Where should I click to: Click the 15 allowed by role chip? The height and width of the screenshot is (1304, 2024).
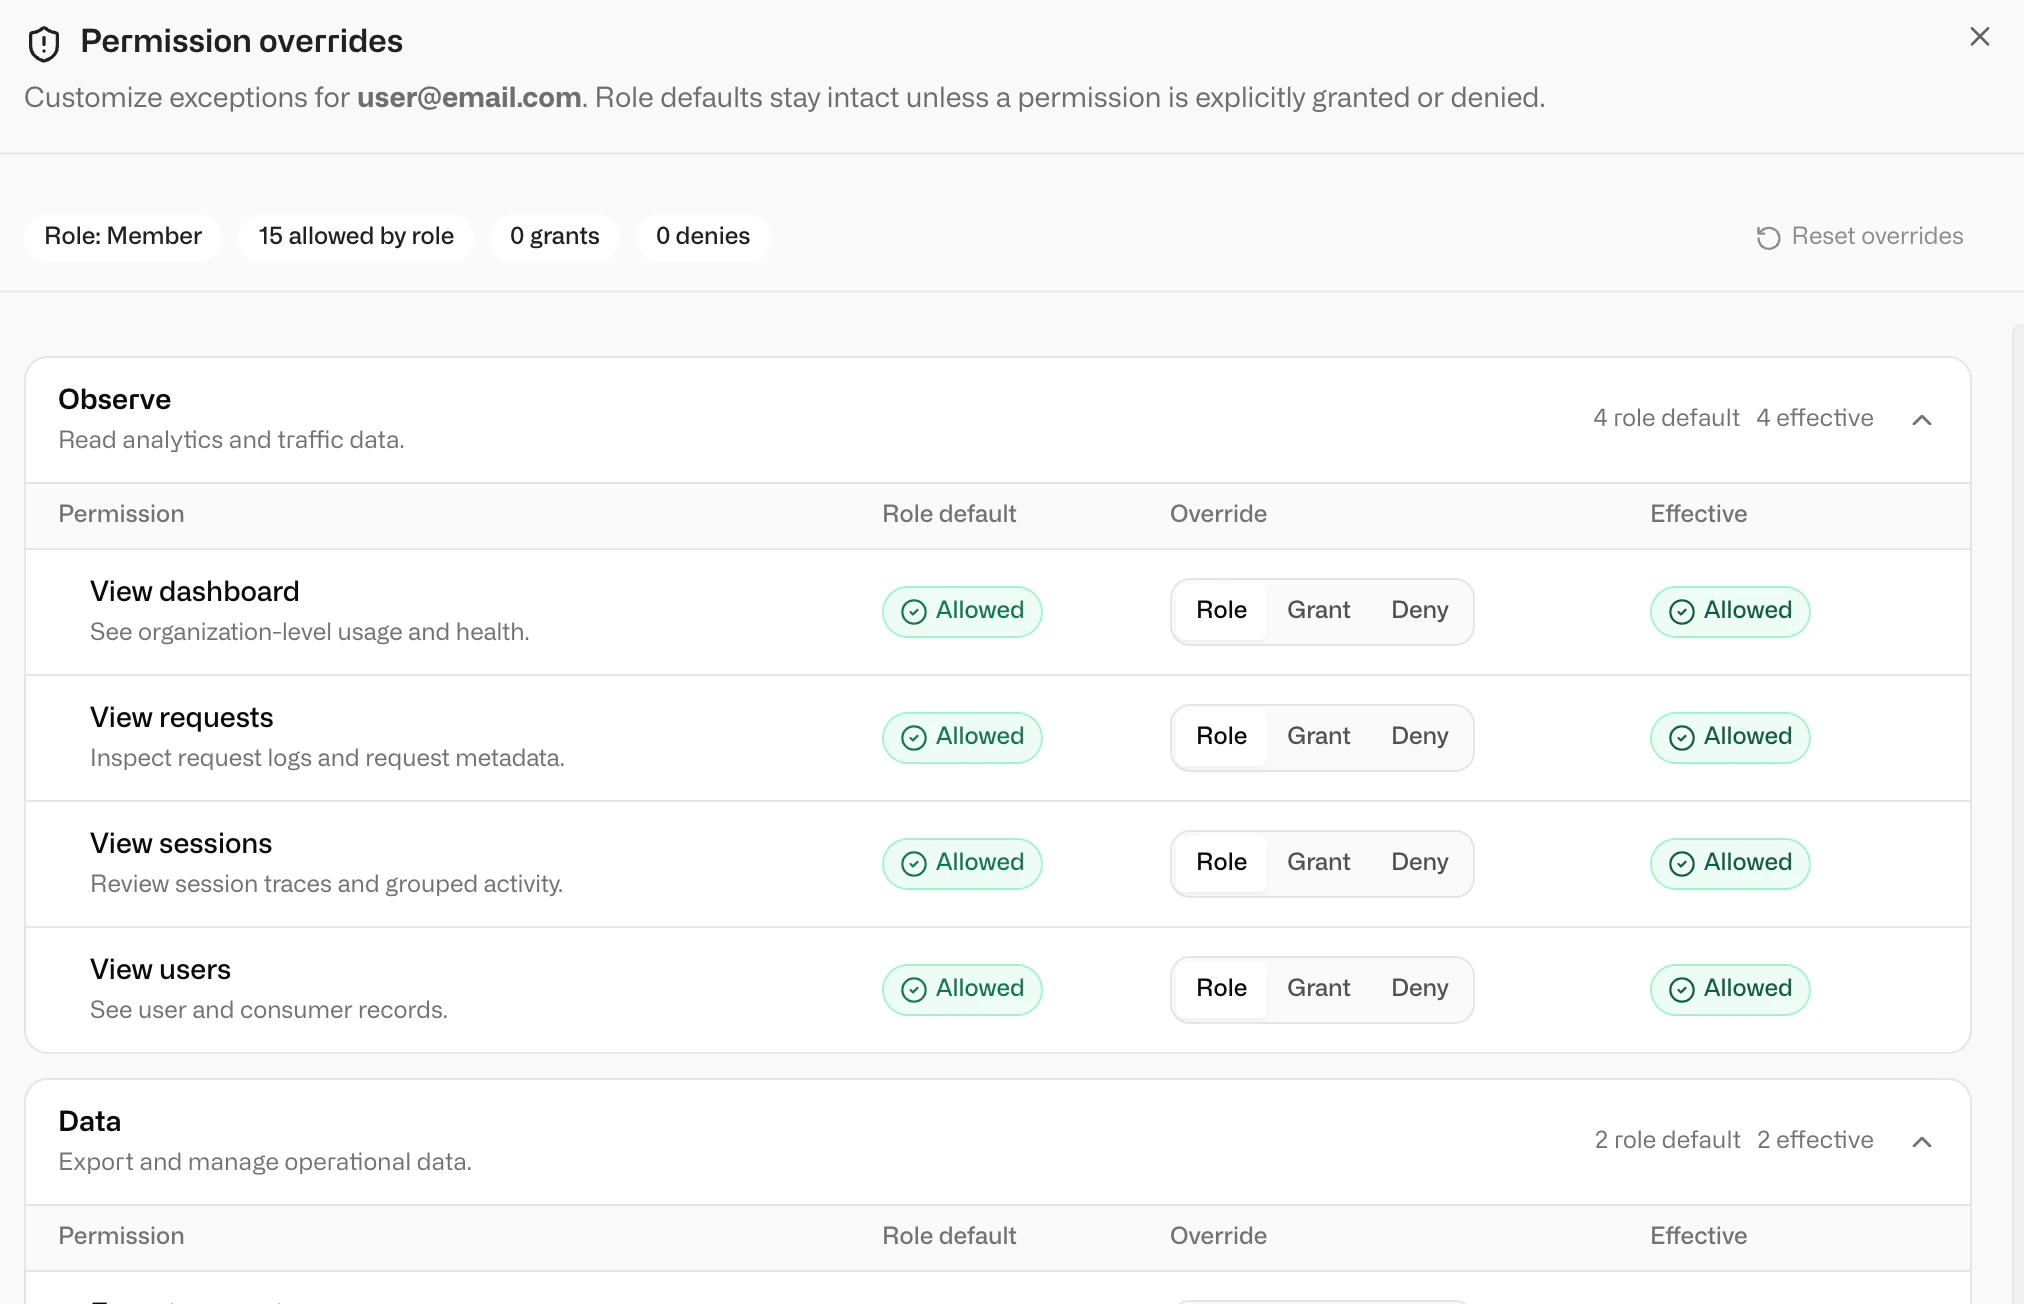(x=356, y=237)
